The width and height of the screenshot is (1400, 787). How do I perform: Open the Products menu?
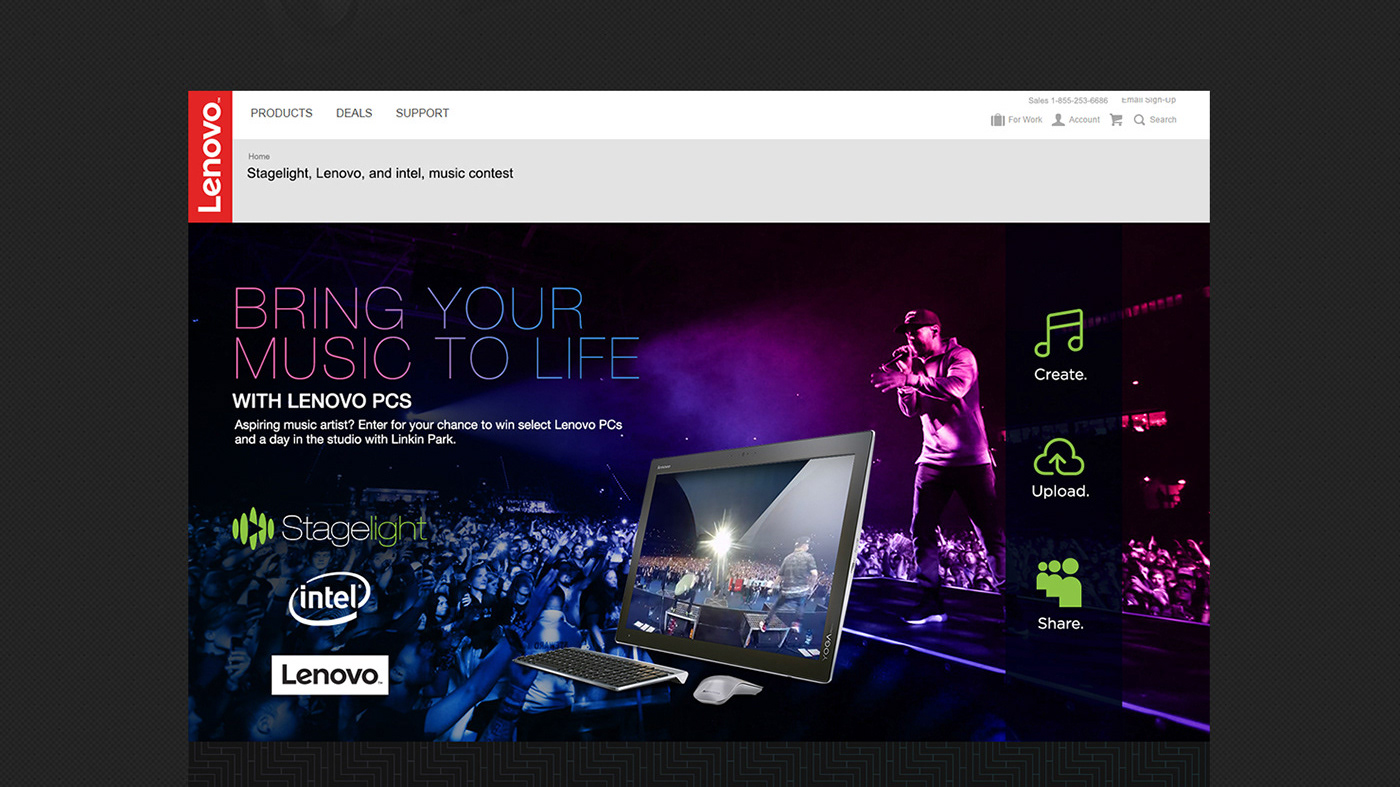281,114
